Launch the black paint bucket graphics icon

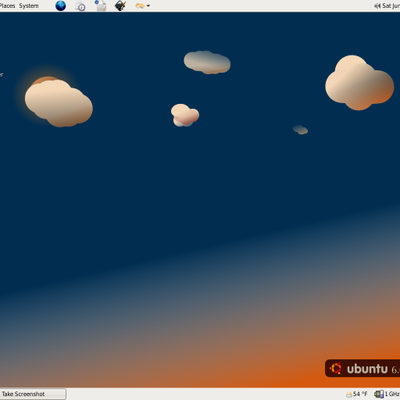[120, 6]
